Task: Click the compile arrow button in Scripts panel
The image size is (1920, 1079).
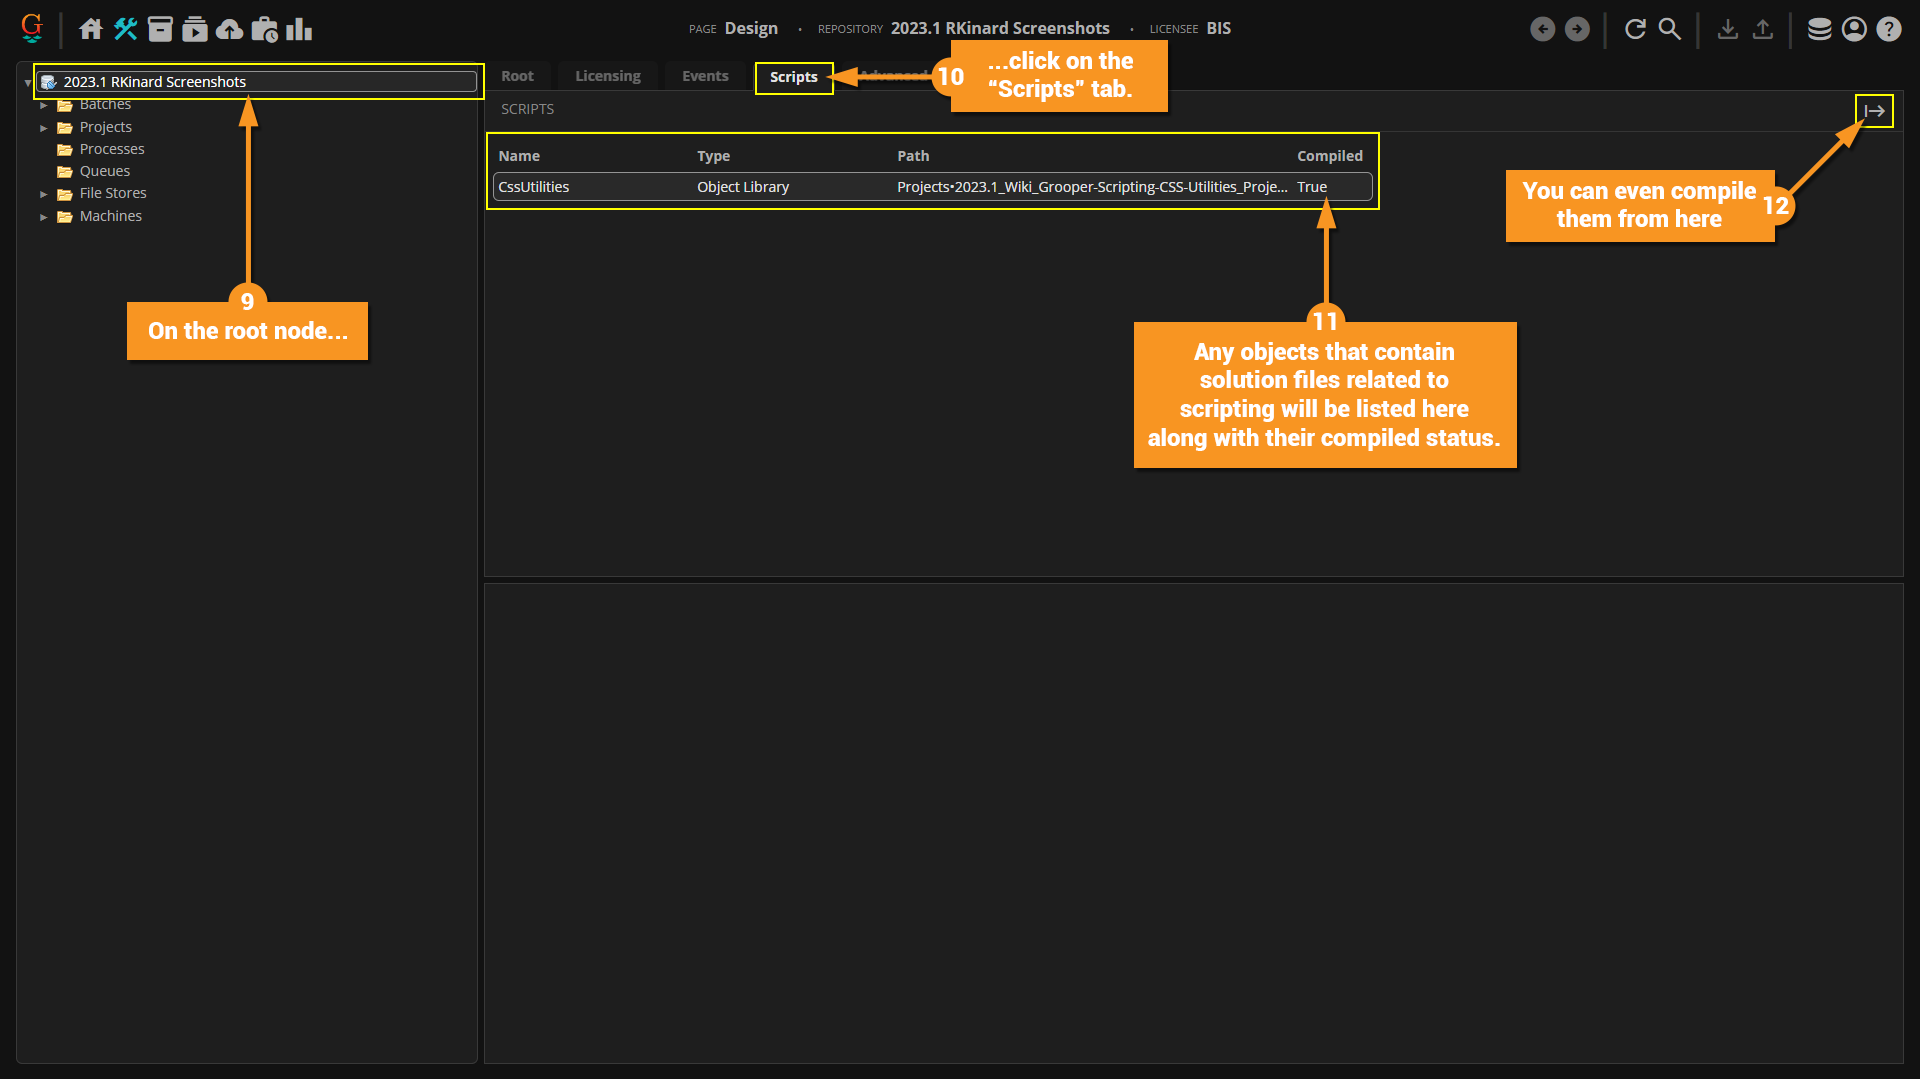Action: (x=1874, y=111)
